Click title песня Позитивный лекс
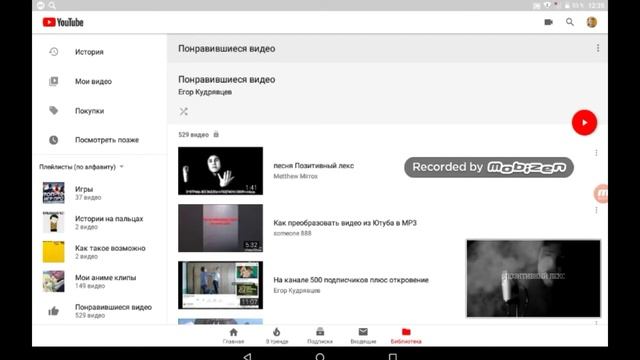640x360 pixels. 313,165
